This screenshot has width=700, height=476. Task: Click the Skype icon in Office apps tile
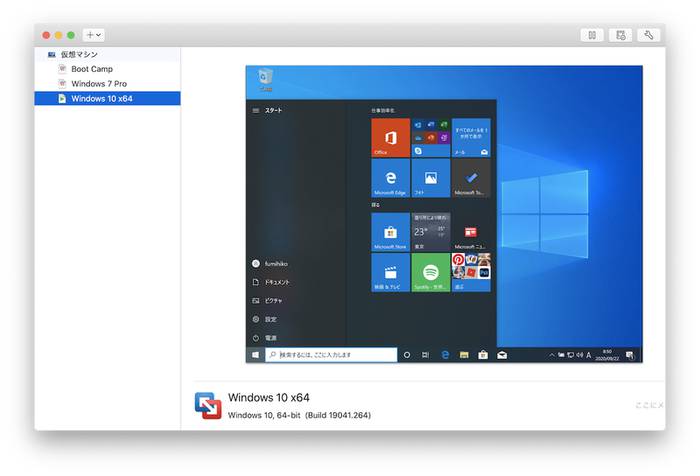click(x=418, y=151)
